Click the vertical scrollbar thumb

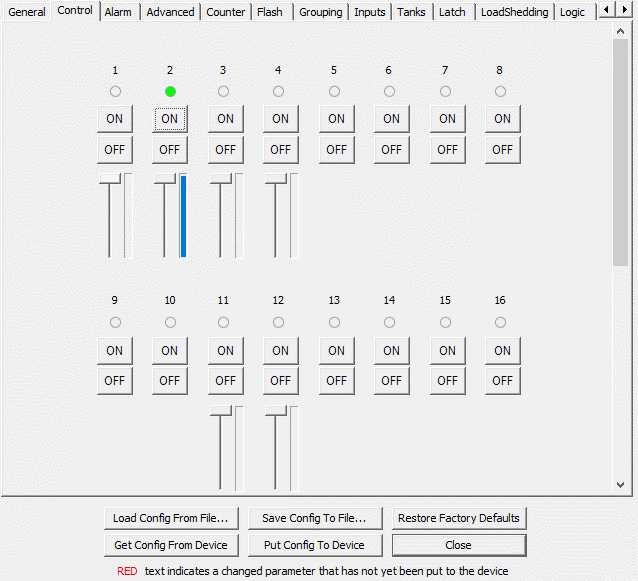coord(621,150)
